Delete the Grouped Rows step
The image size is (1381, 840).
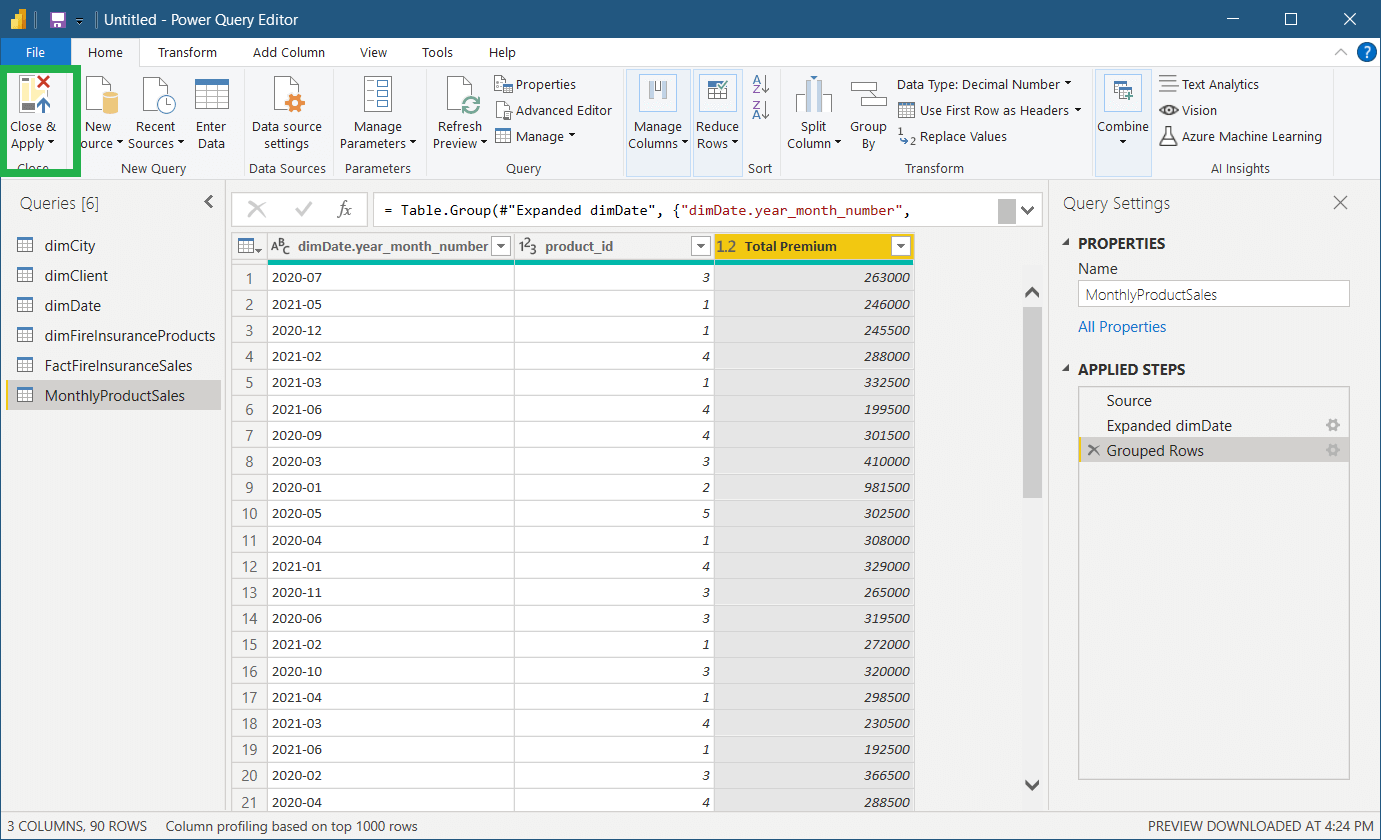pyautogui.click(x=1093, y=451)
